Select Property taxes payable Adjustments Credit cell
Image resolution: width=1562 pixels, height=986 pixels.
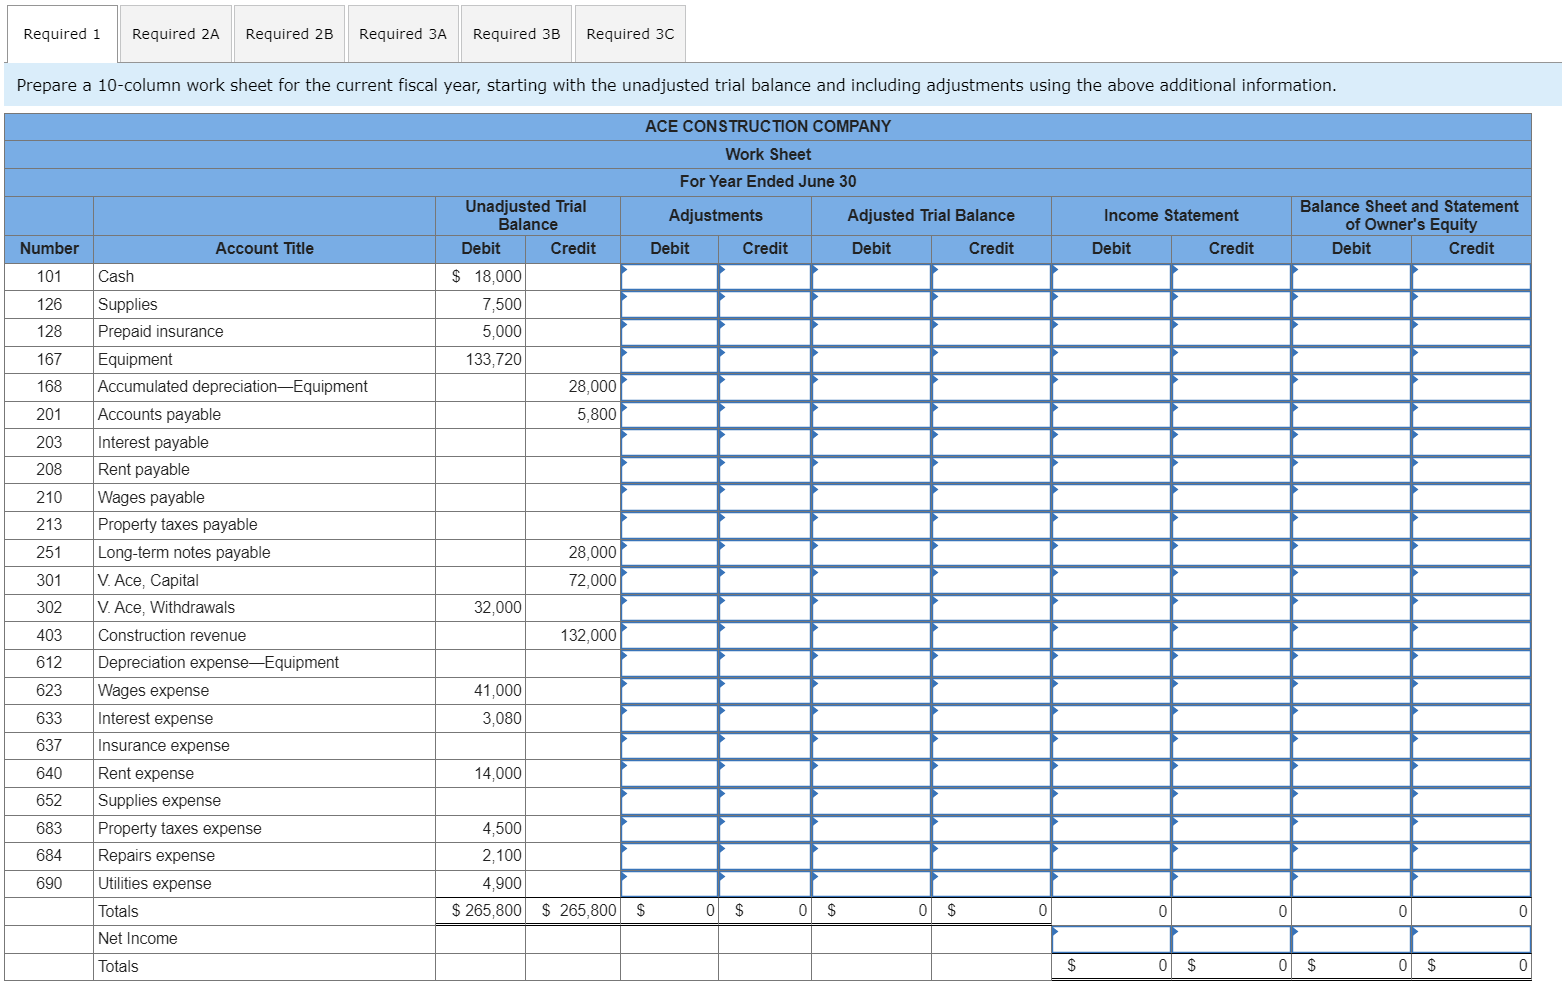point(765,525)
